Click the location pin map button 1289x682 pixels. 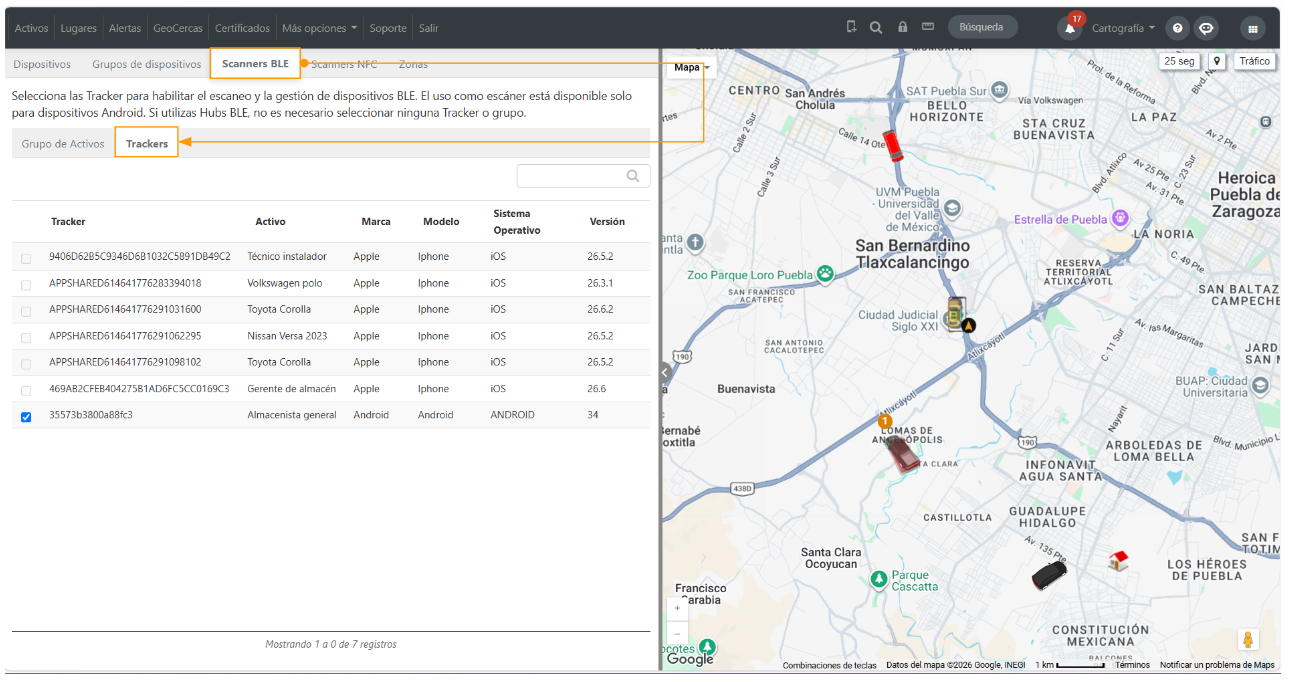[x=1217, y=61]
